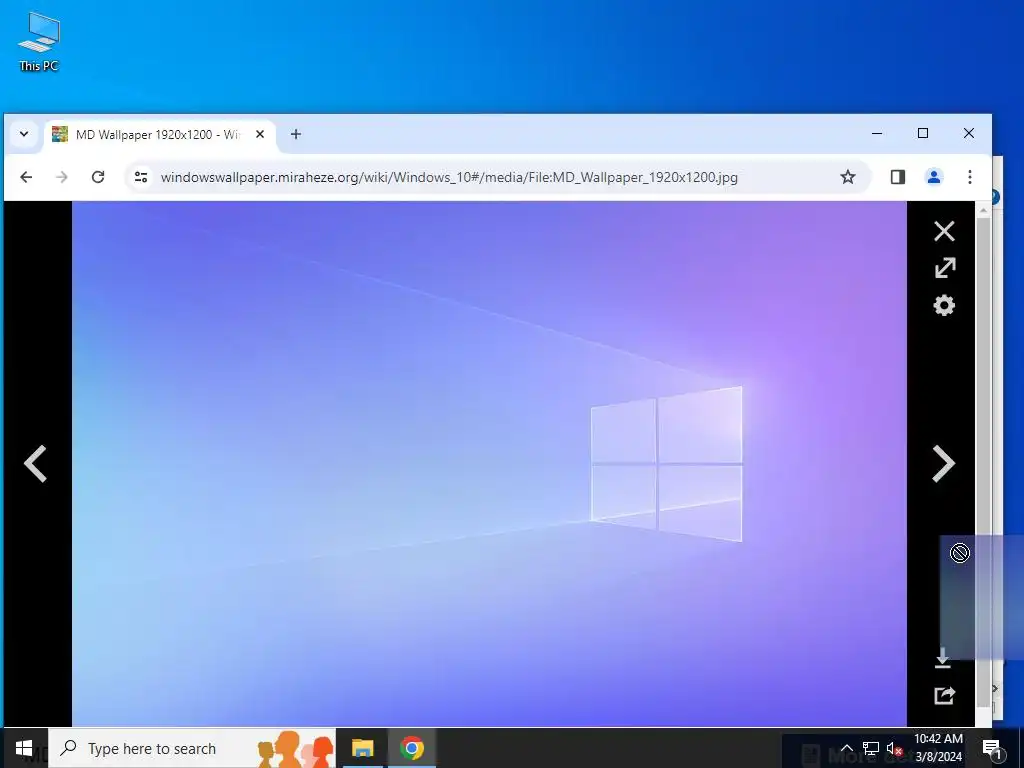This screenshot has width=1024, height=768.
Task: Minimize the Chrome window
Action: 877,133
